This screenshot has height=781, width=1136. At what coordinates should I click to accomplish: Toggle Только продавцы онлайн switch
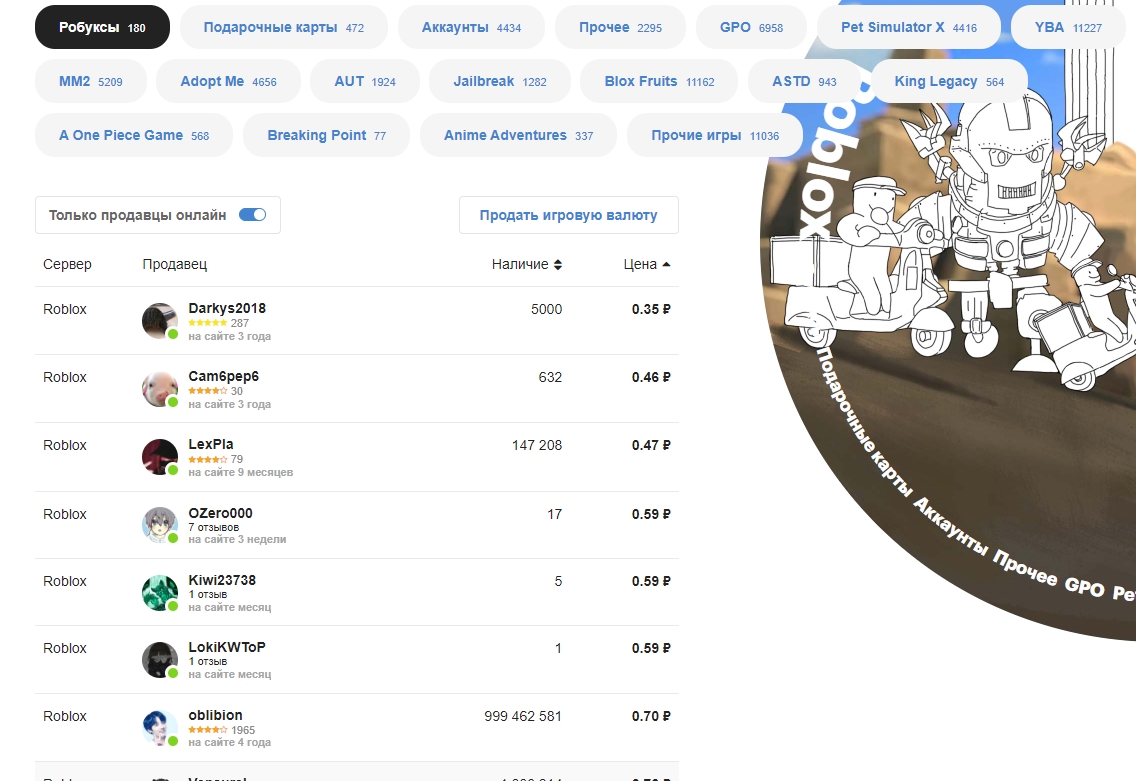[253, 215]
